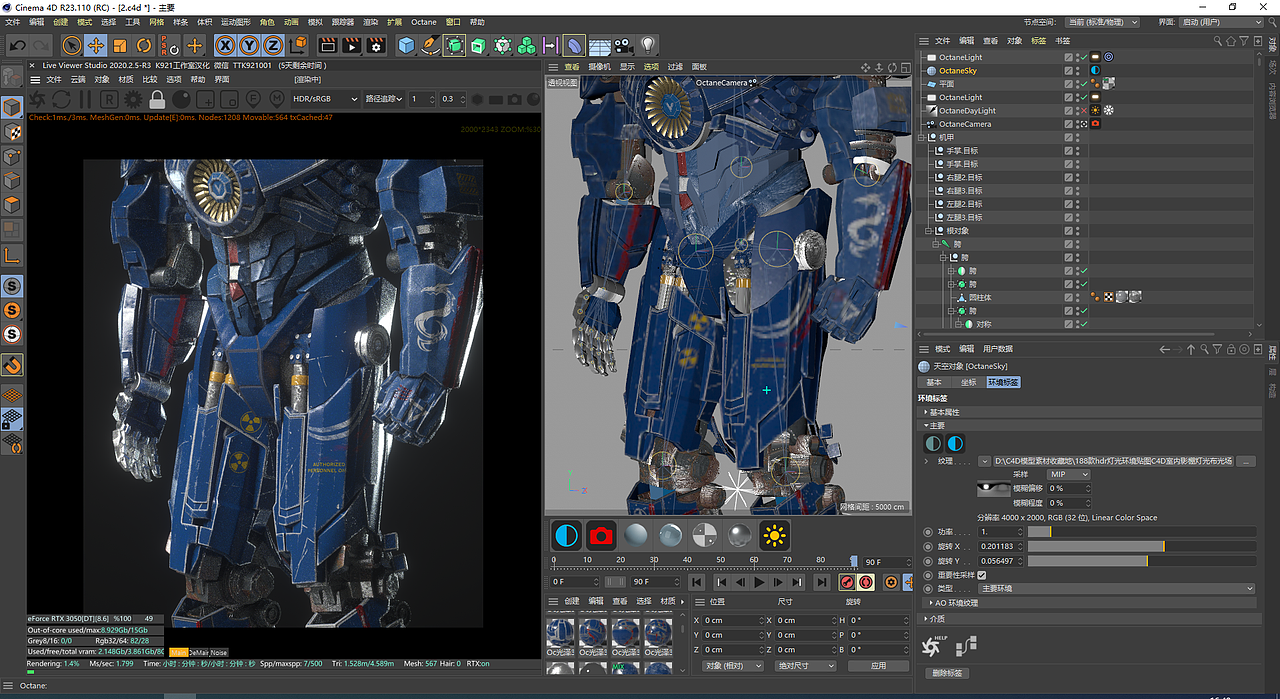Screen dimensions: 1280x699
Task: Adjust the 旋转 X slider
Action: 1141,546
